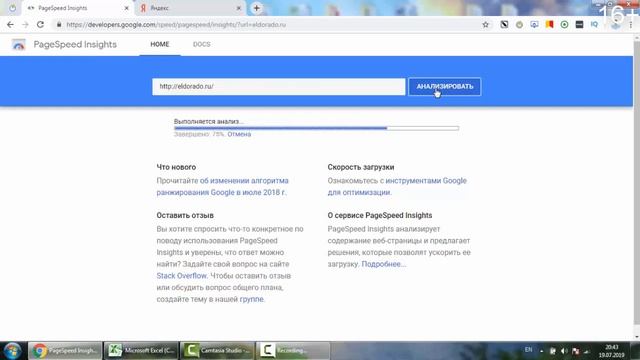The height and width of the screenshot is (360, 640).
Task: Close the PageSpeed Insights tab
Action: coord(127,8)
